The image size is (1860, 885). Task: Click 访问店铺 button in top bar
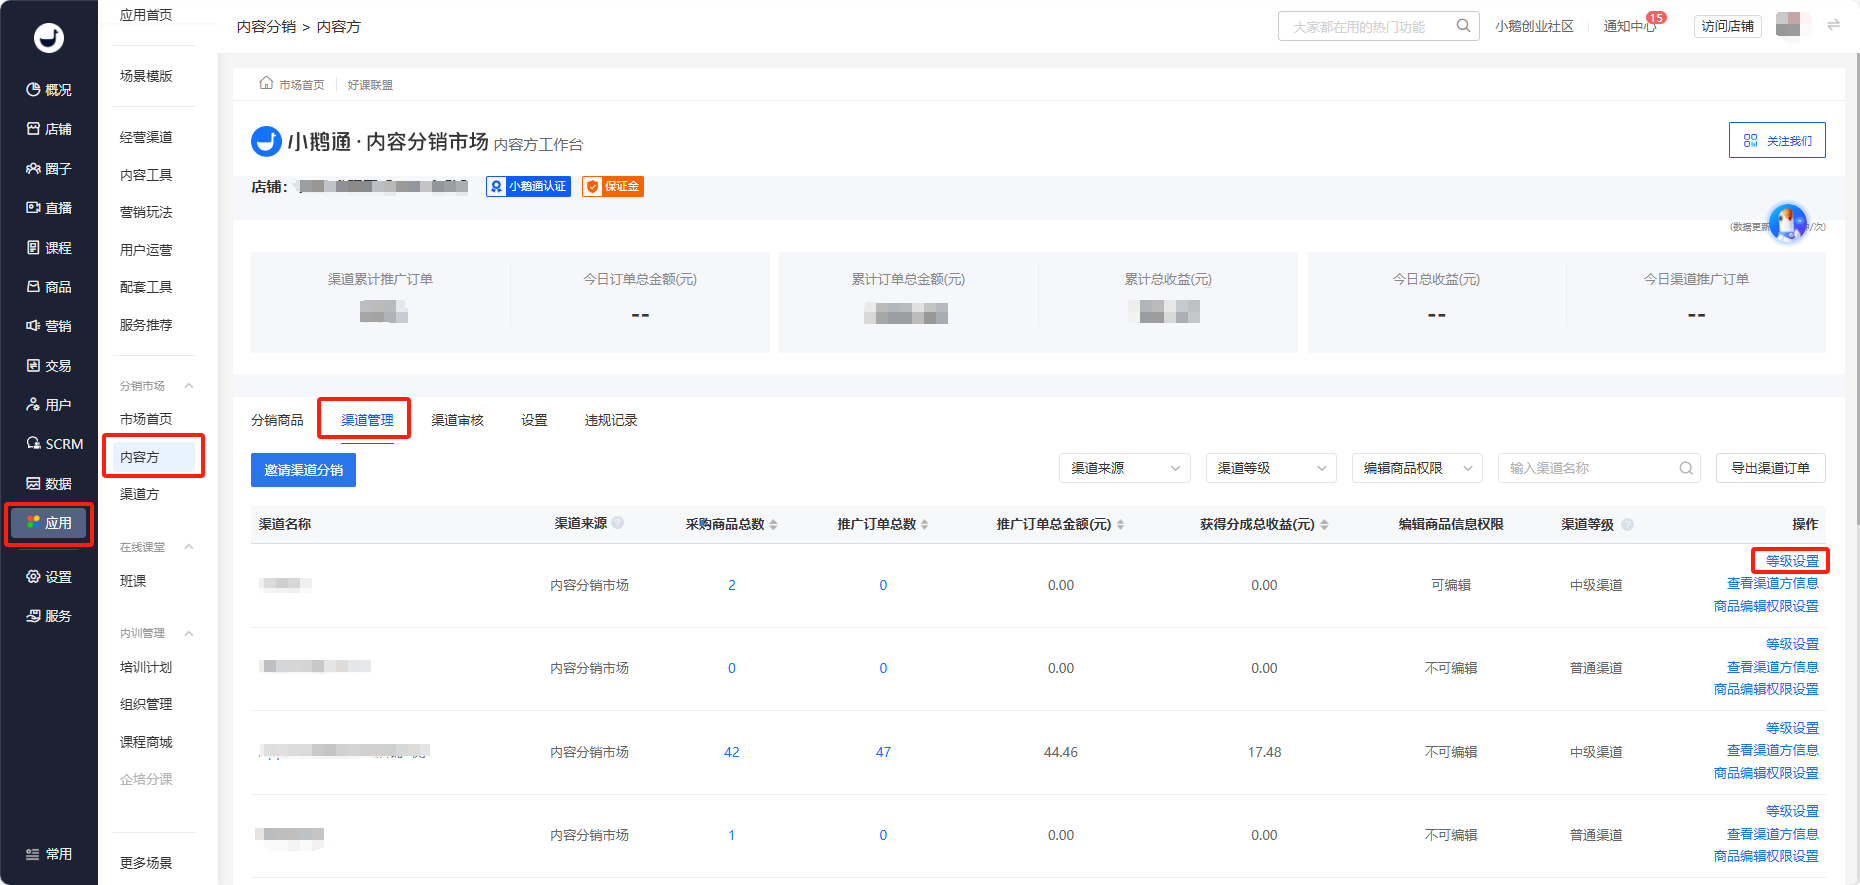point(1727,26)
